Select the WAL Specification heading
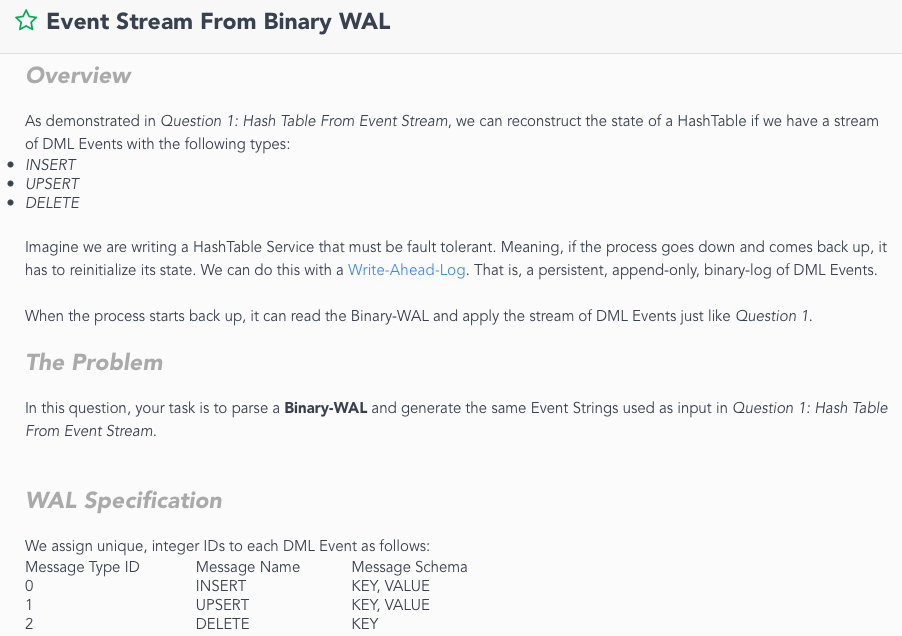Viewport: 902px width, 636px height. coord(124,500)
